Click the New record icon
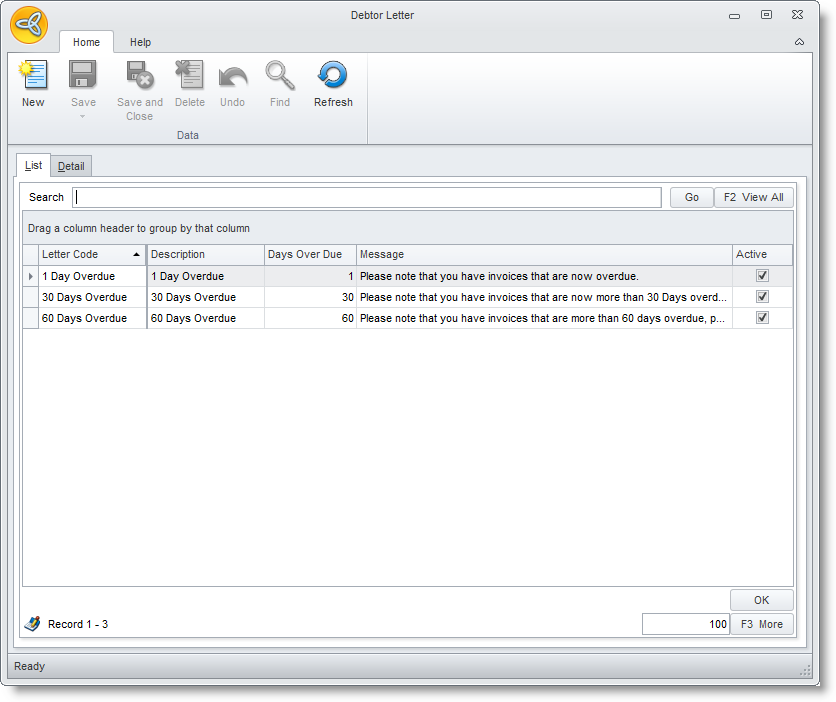The width and height of the screenshot is (836, 702). (x=33, y=76)
